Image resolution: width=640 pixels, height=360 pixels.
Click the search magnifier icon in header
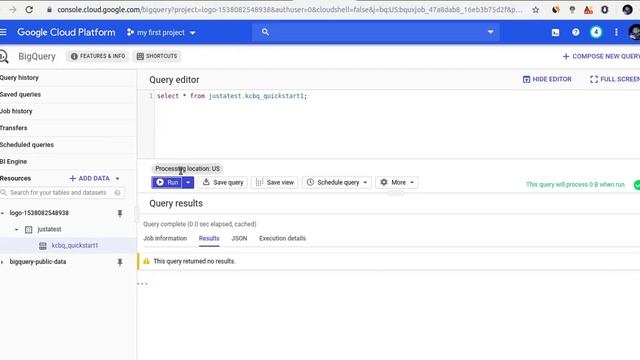point(265,32)
